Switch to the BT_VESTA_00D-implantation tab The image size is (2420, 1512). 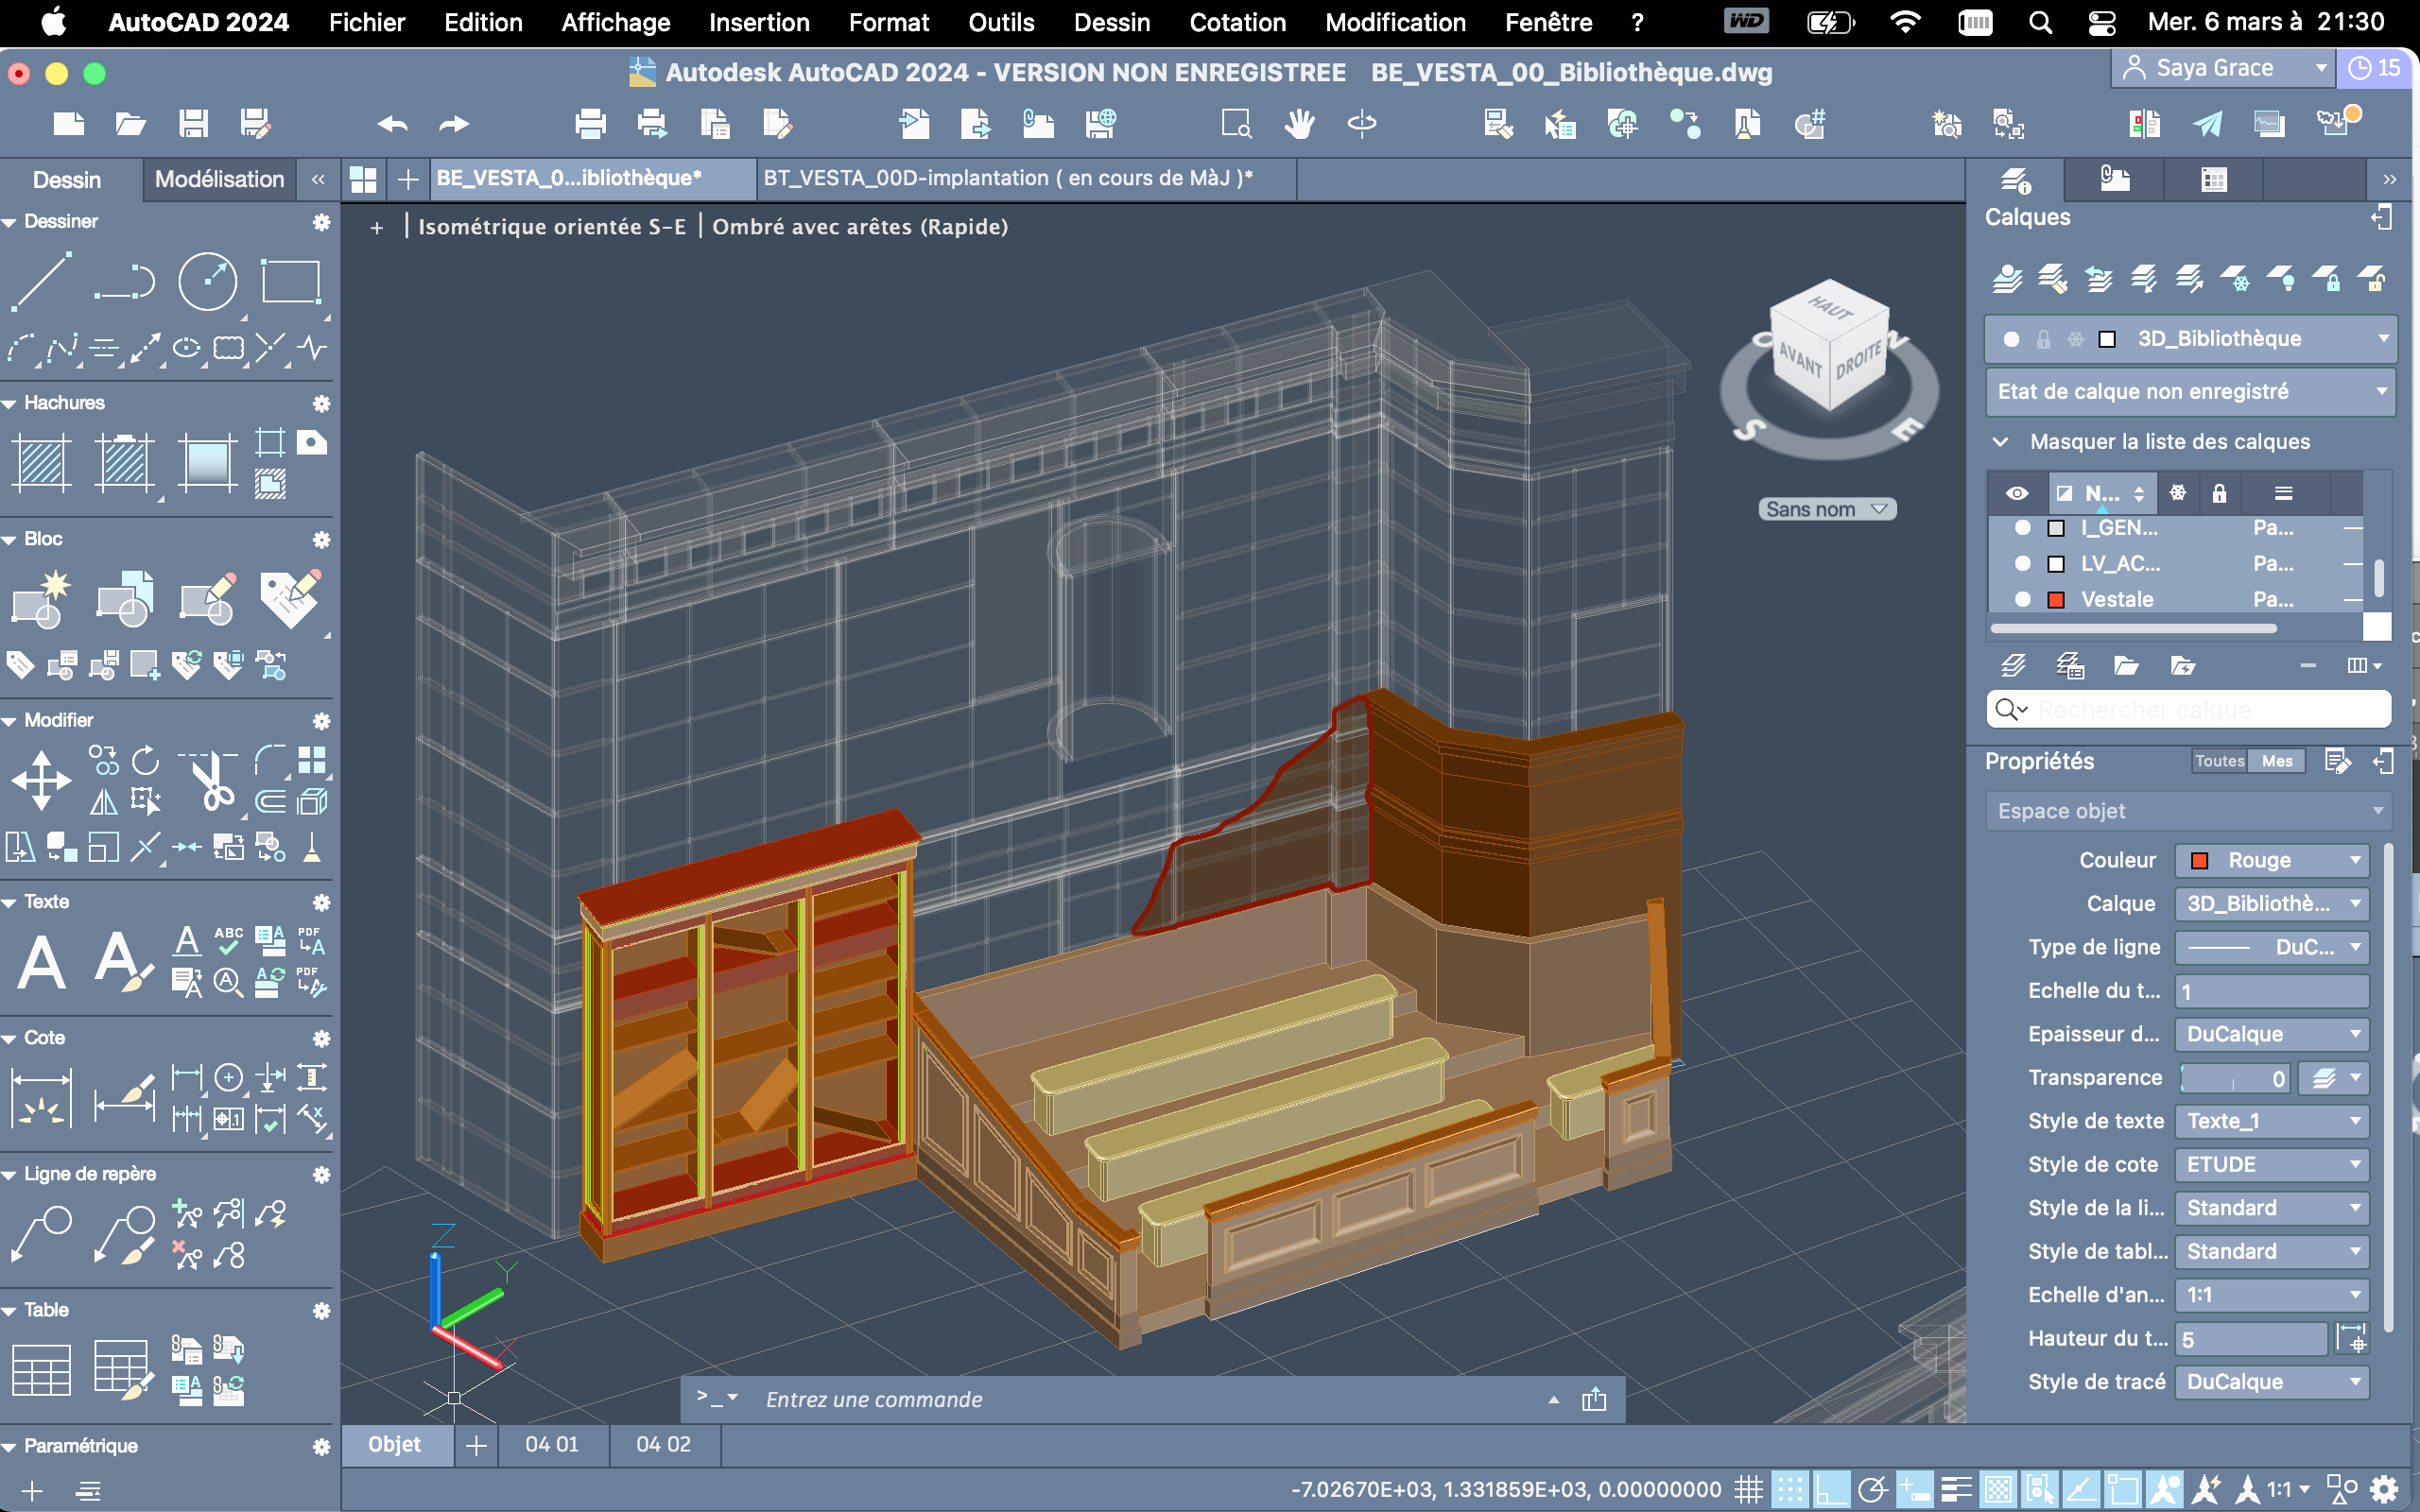click(1007, 179)
